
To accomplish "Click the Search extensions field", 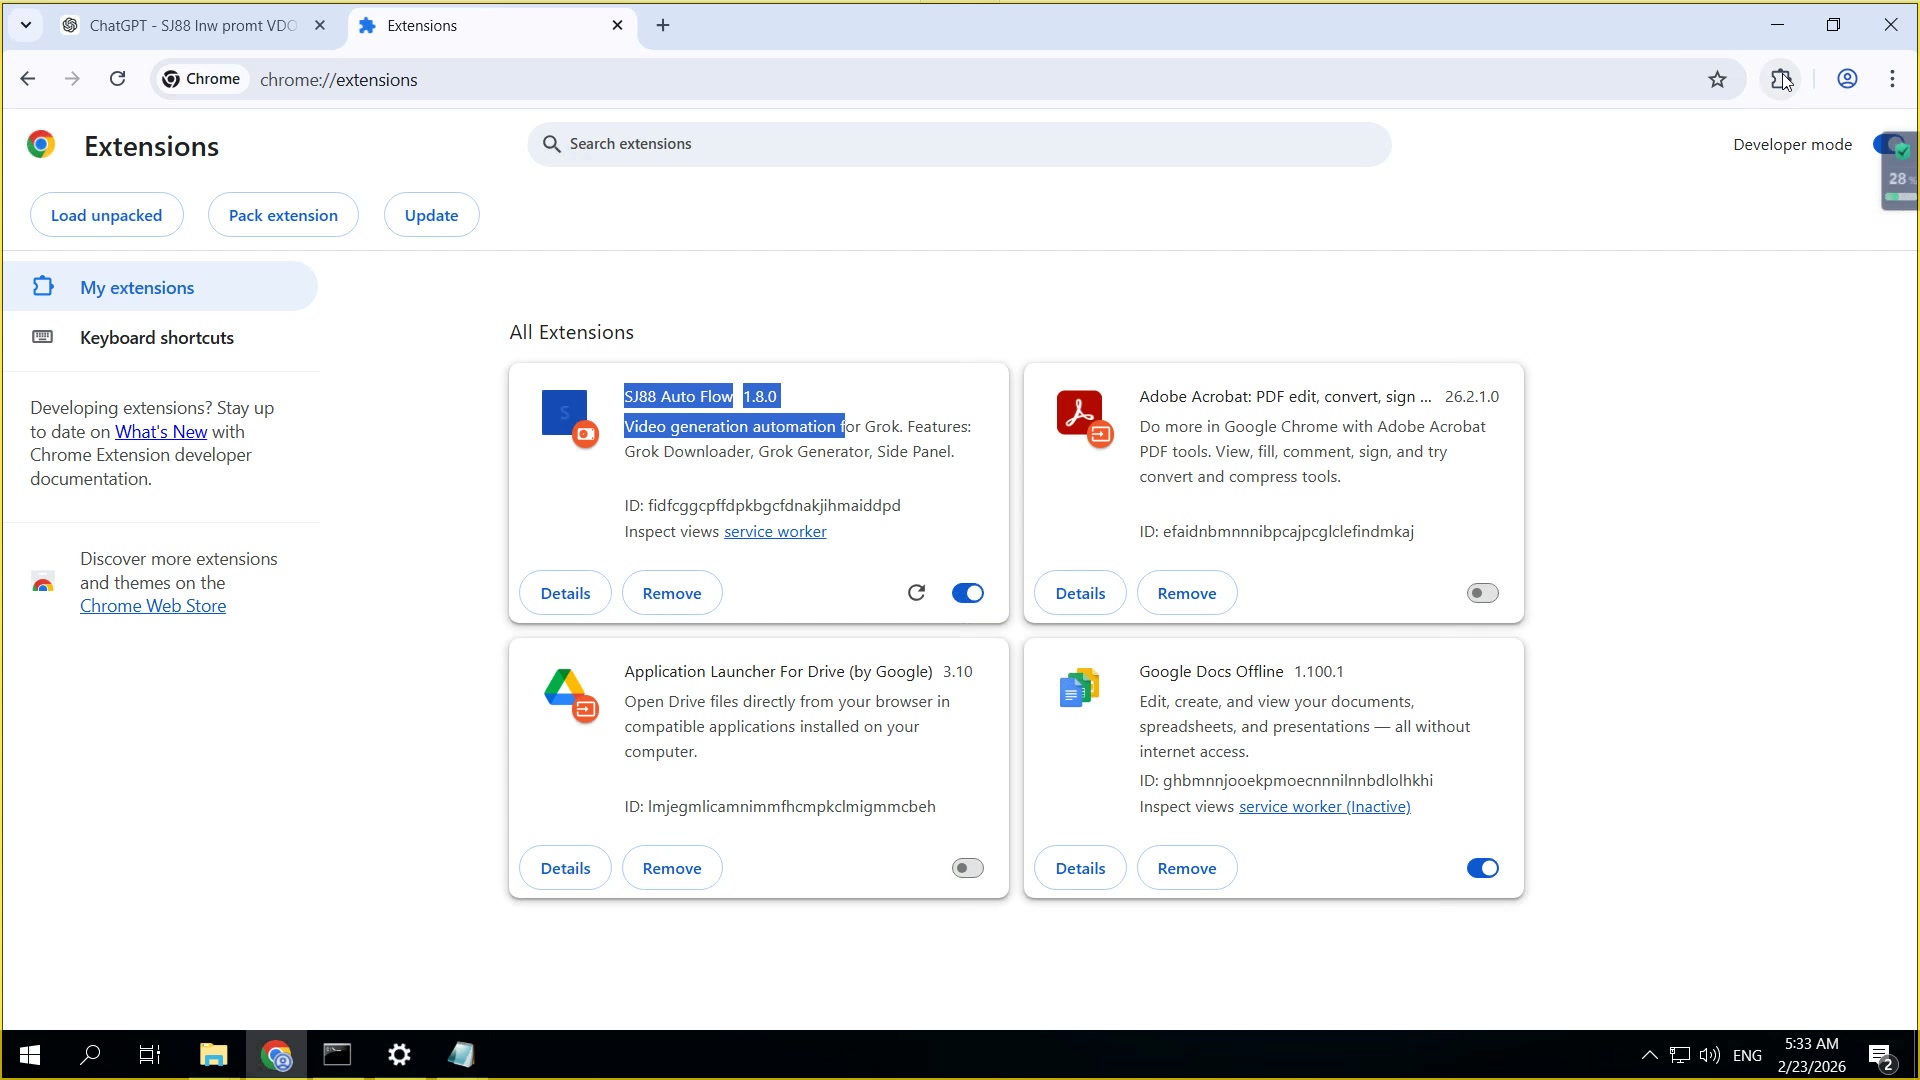I will [958, 144].
